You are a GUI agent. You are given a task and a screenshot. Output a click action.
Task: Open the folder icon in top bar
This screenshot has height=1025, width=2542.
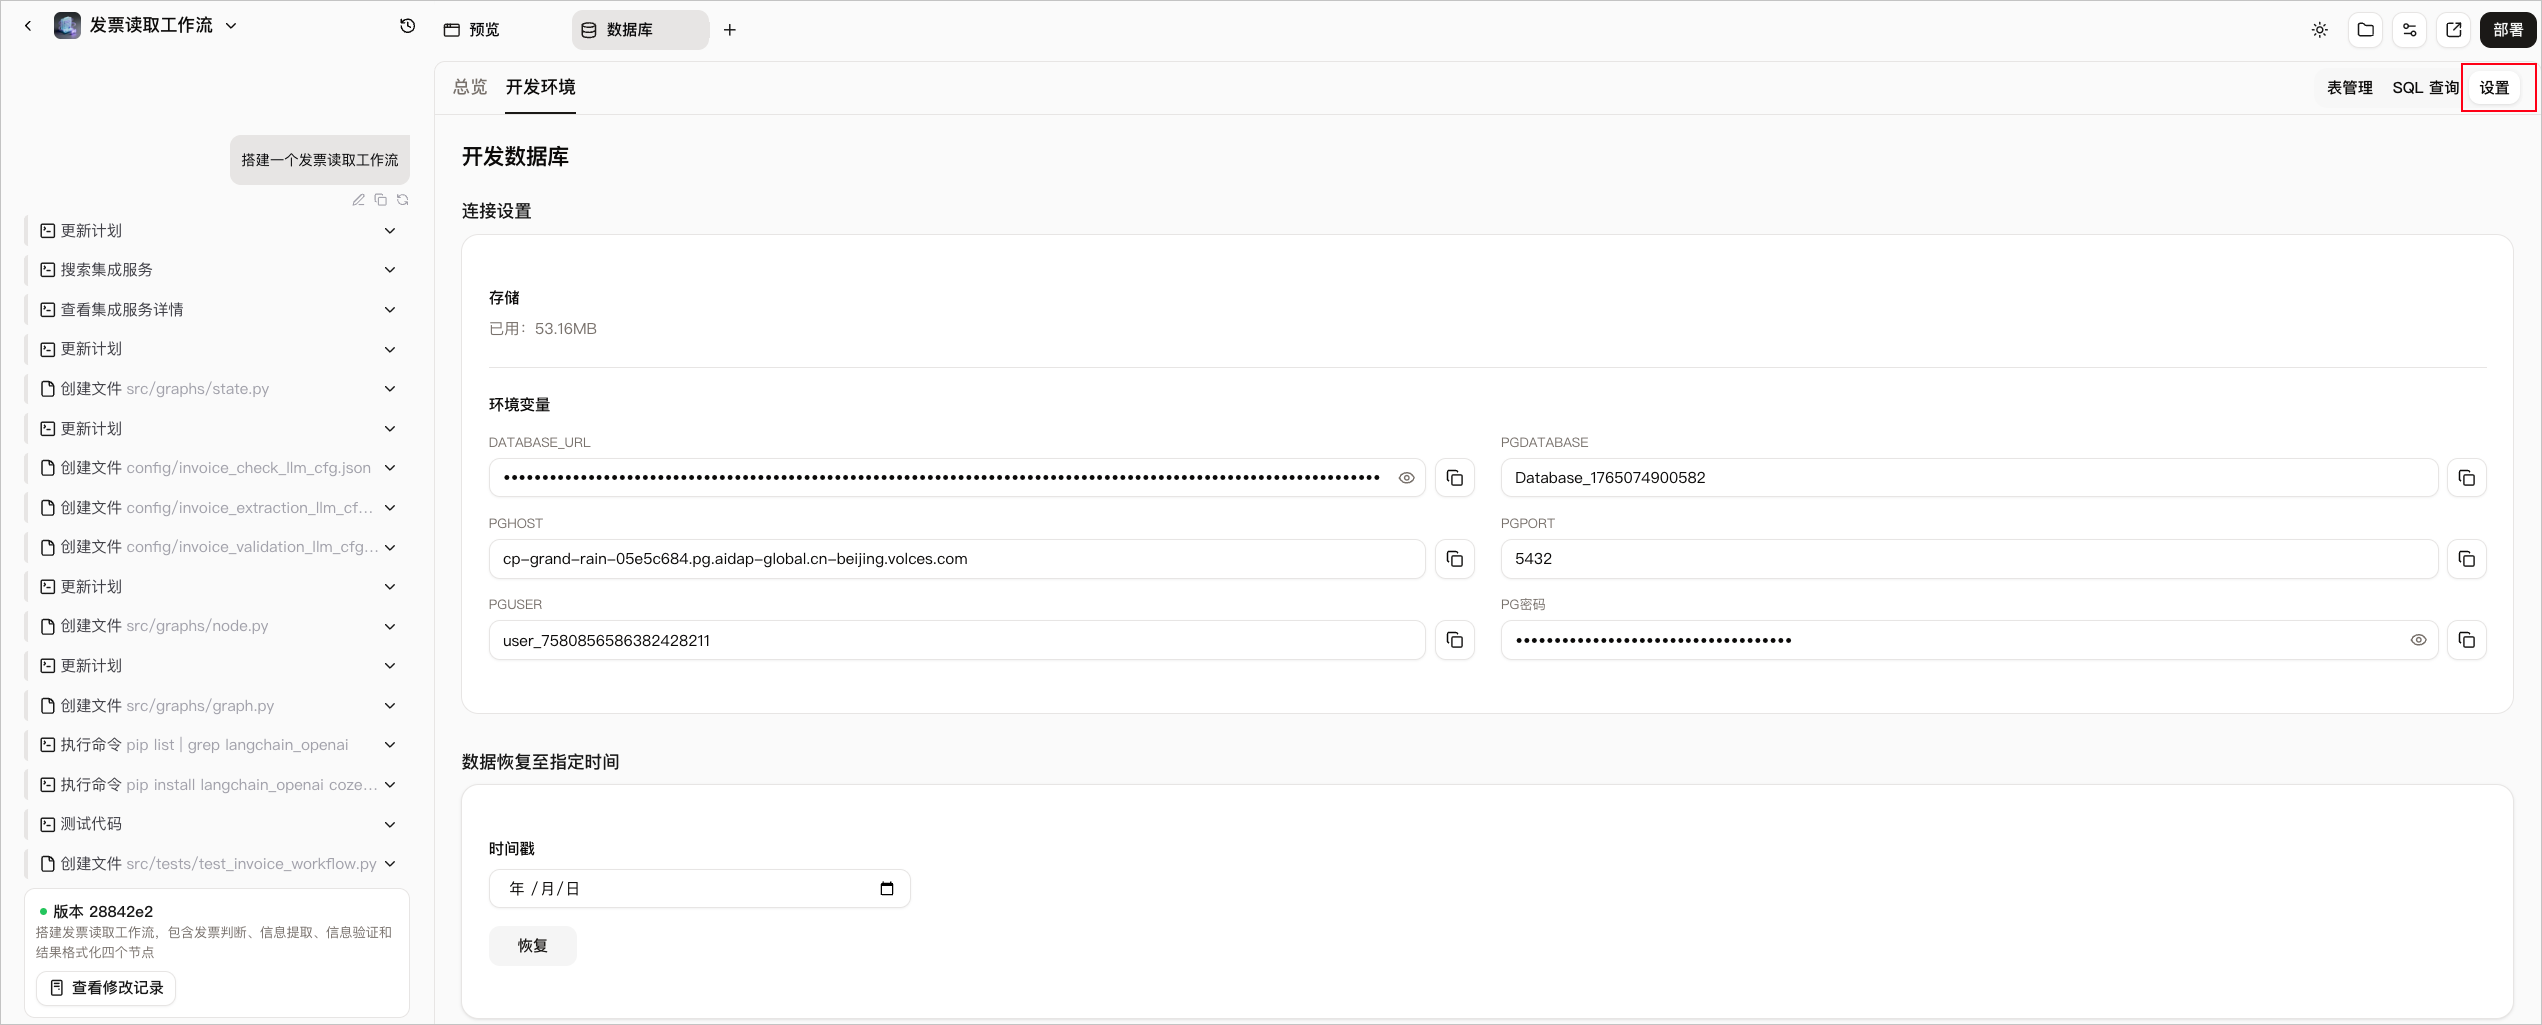[x=2365, y=30]
